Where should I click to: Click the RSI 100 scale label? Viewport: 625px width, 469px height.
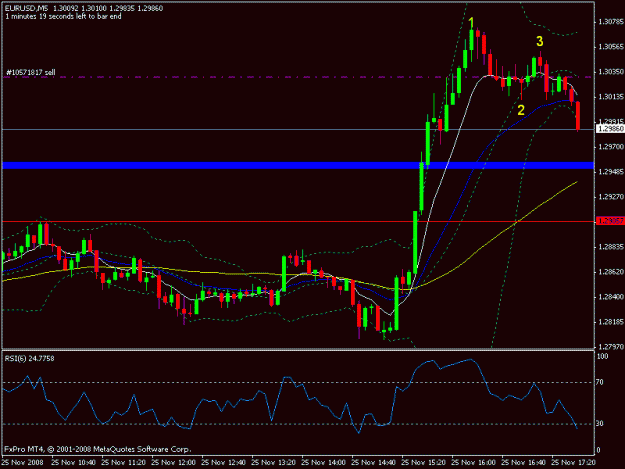click(x=602, y=357)
